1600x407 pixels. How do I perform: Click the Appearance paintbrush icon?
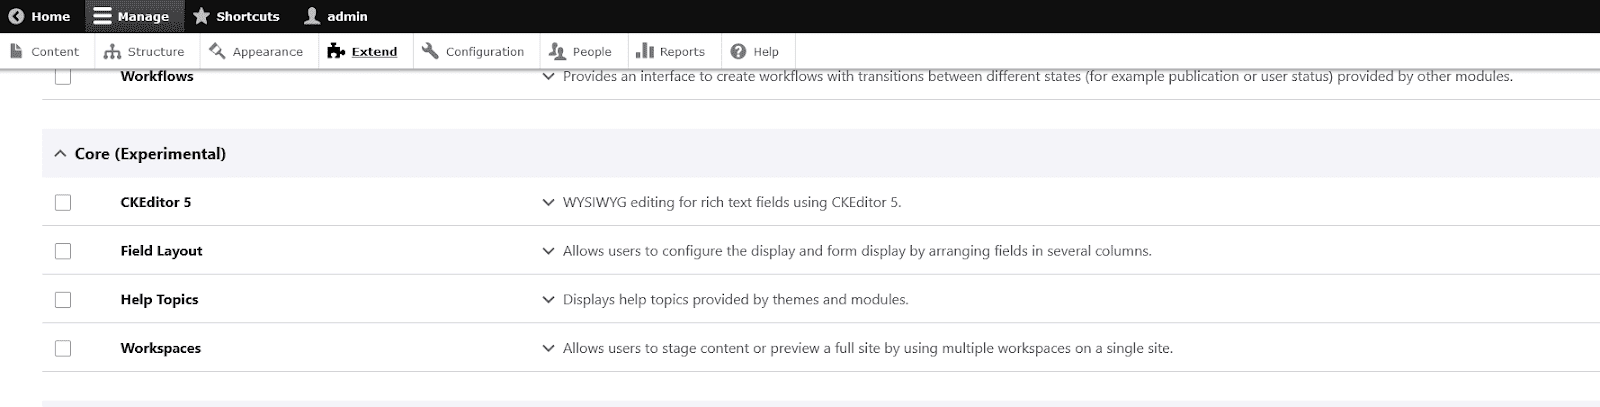click(x=217, y=51)
